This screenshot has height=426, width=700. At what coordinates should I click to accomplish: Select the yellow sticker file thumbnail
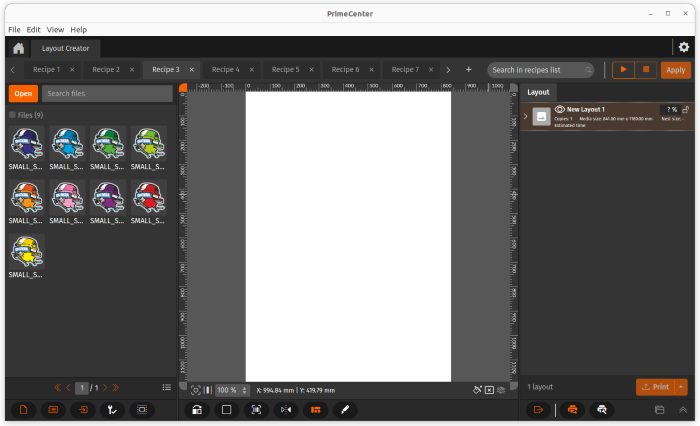click(x=27, y=251)
